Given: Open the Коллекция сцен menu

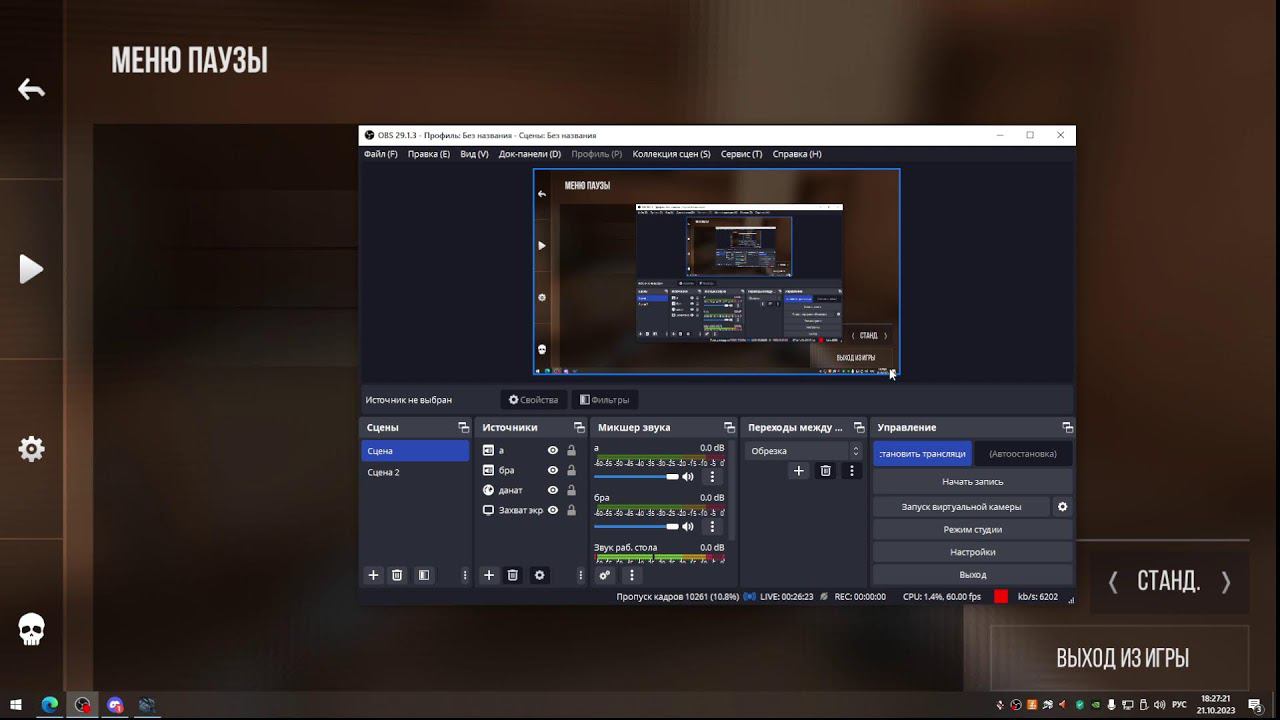Looking at the screenshot, I should tap(672, 154).
